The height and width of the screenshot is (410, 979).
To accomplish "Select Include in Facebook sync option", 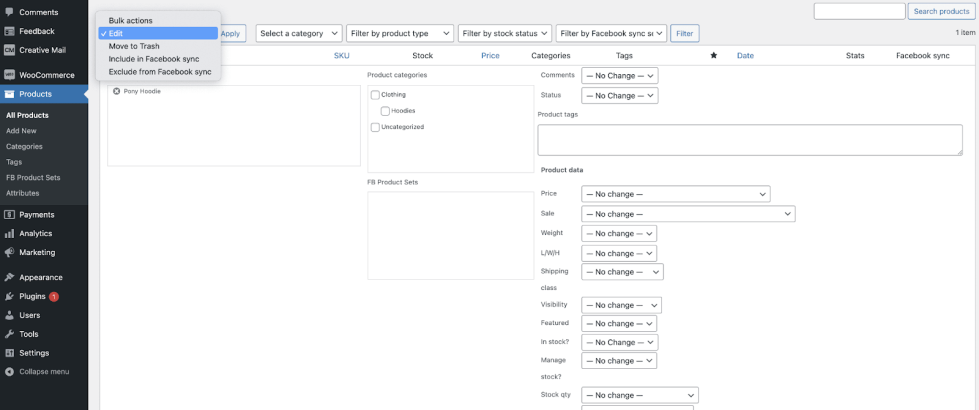I will [x=154, y=59].
